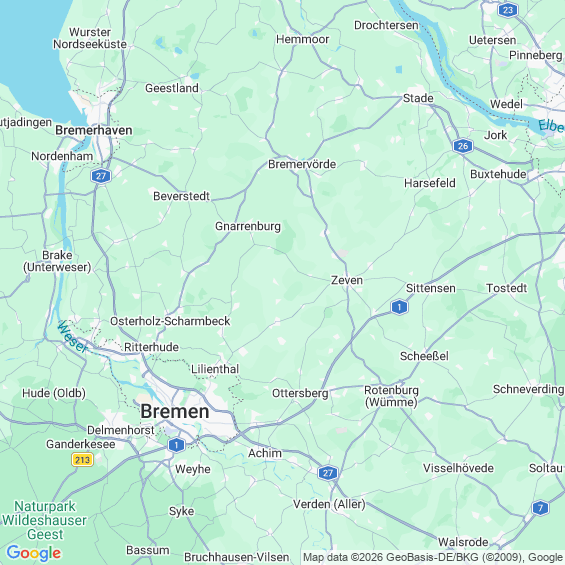Click the Map data attribution text

tap(434, 557)
